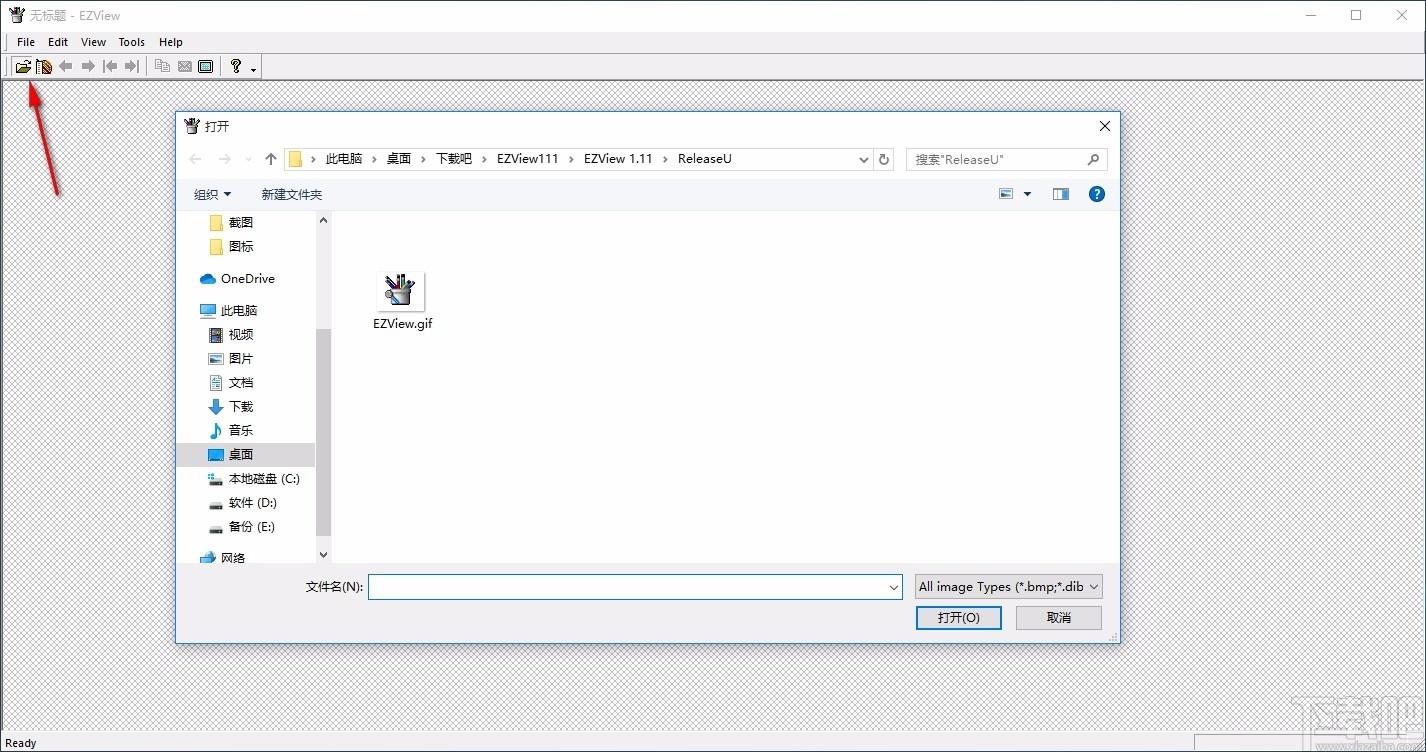Go back in the Open dialog

pos(195,159)
